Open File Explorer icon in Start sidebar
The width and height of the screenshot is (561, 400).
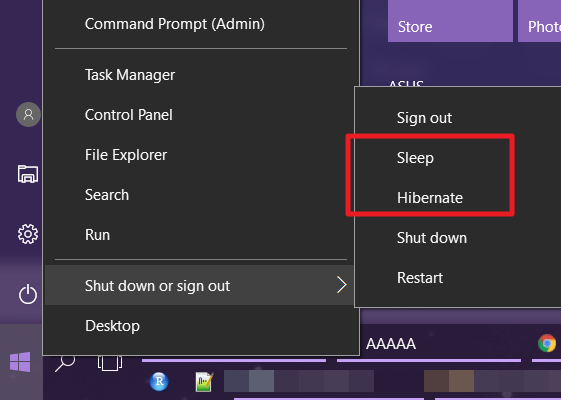[x=28, y=174]
